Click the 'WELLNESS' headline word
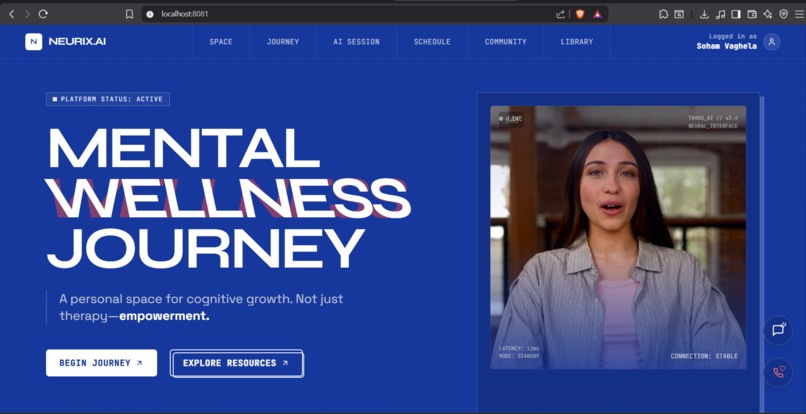Screen dimensions: 806x414 [x=228, y=197]
